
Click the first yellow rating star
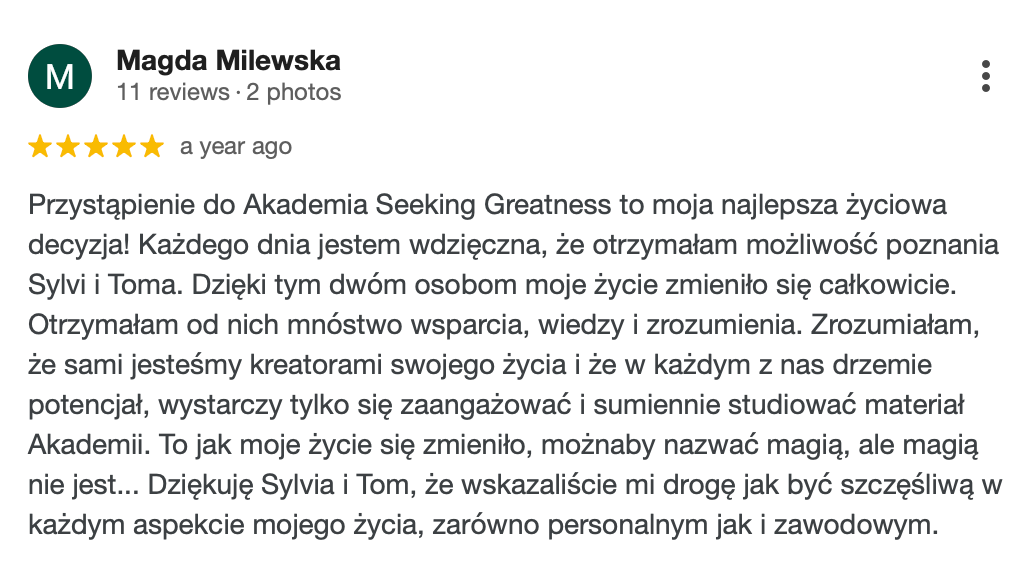[40, 147]
